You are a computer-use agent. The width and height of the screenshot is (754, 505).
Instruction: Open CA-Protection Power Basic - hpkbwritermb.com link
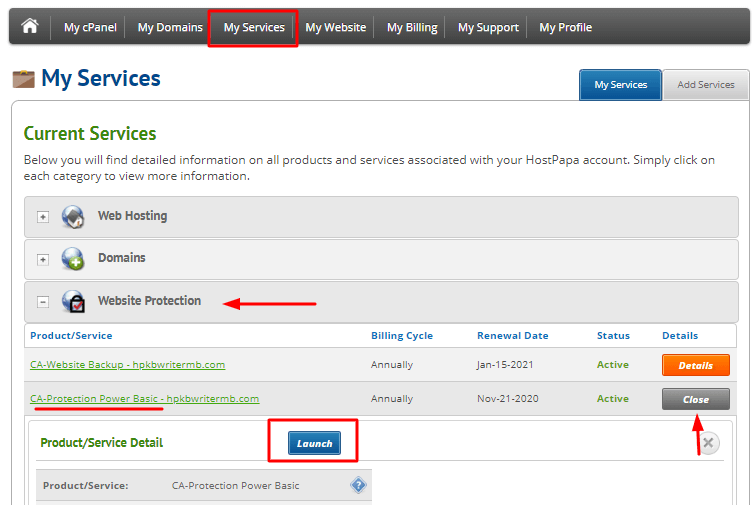[x=144, y=399]
